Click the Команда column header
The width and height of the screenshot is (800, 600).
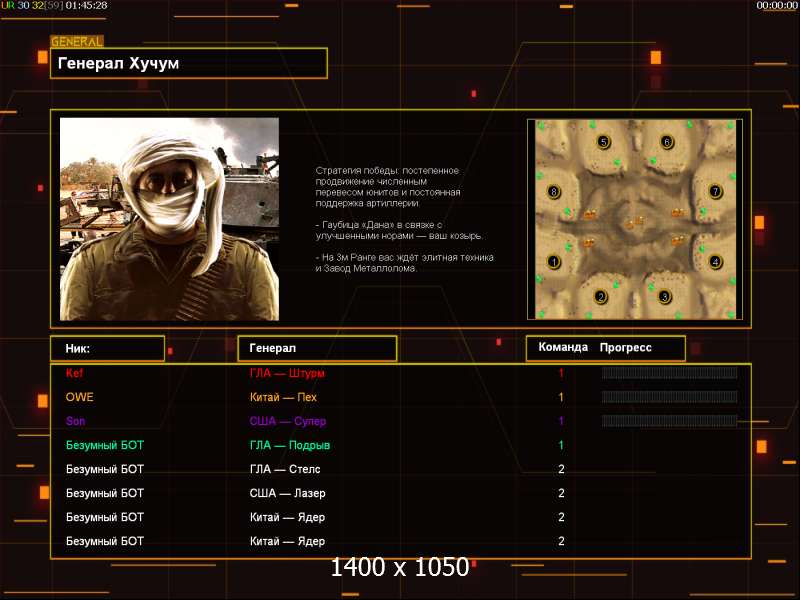(x=563, y=348)
